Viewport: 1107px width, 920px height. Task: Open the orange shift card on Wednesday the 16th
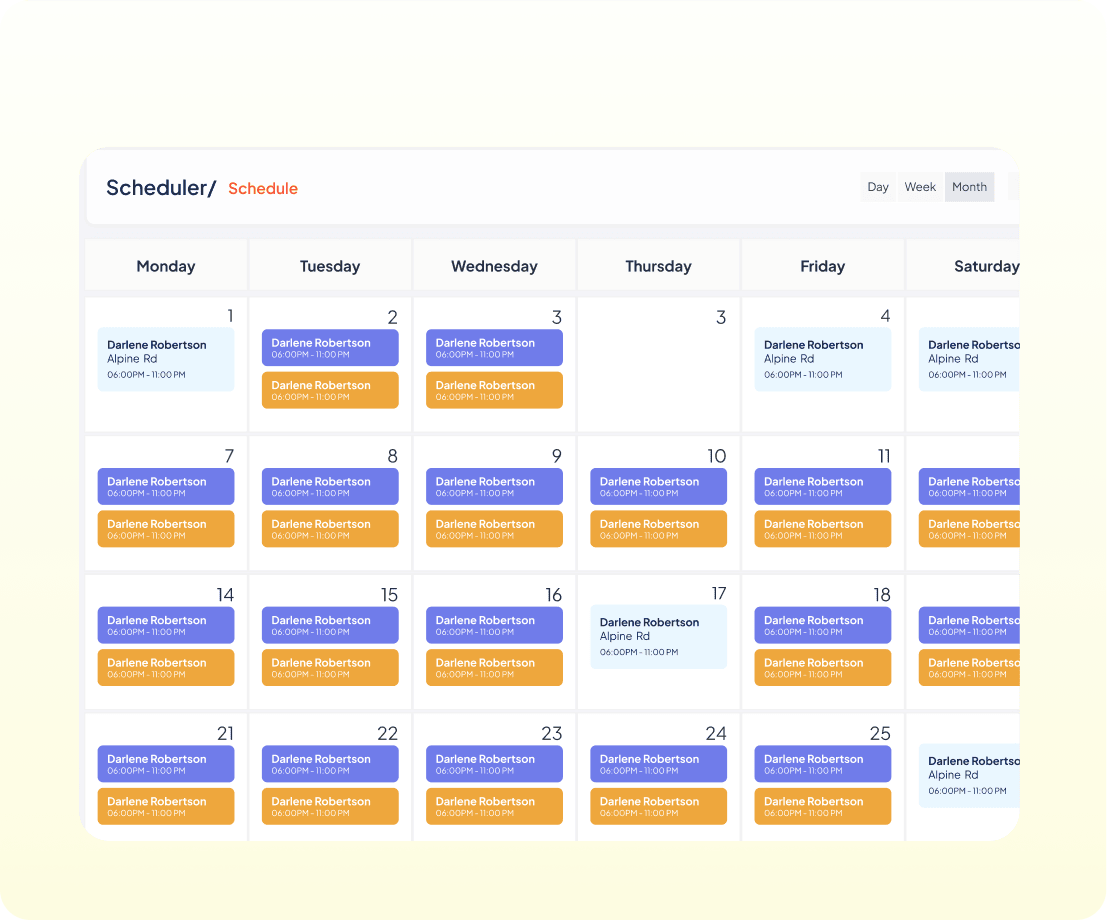(494, 667)
